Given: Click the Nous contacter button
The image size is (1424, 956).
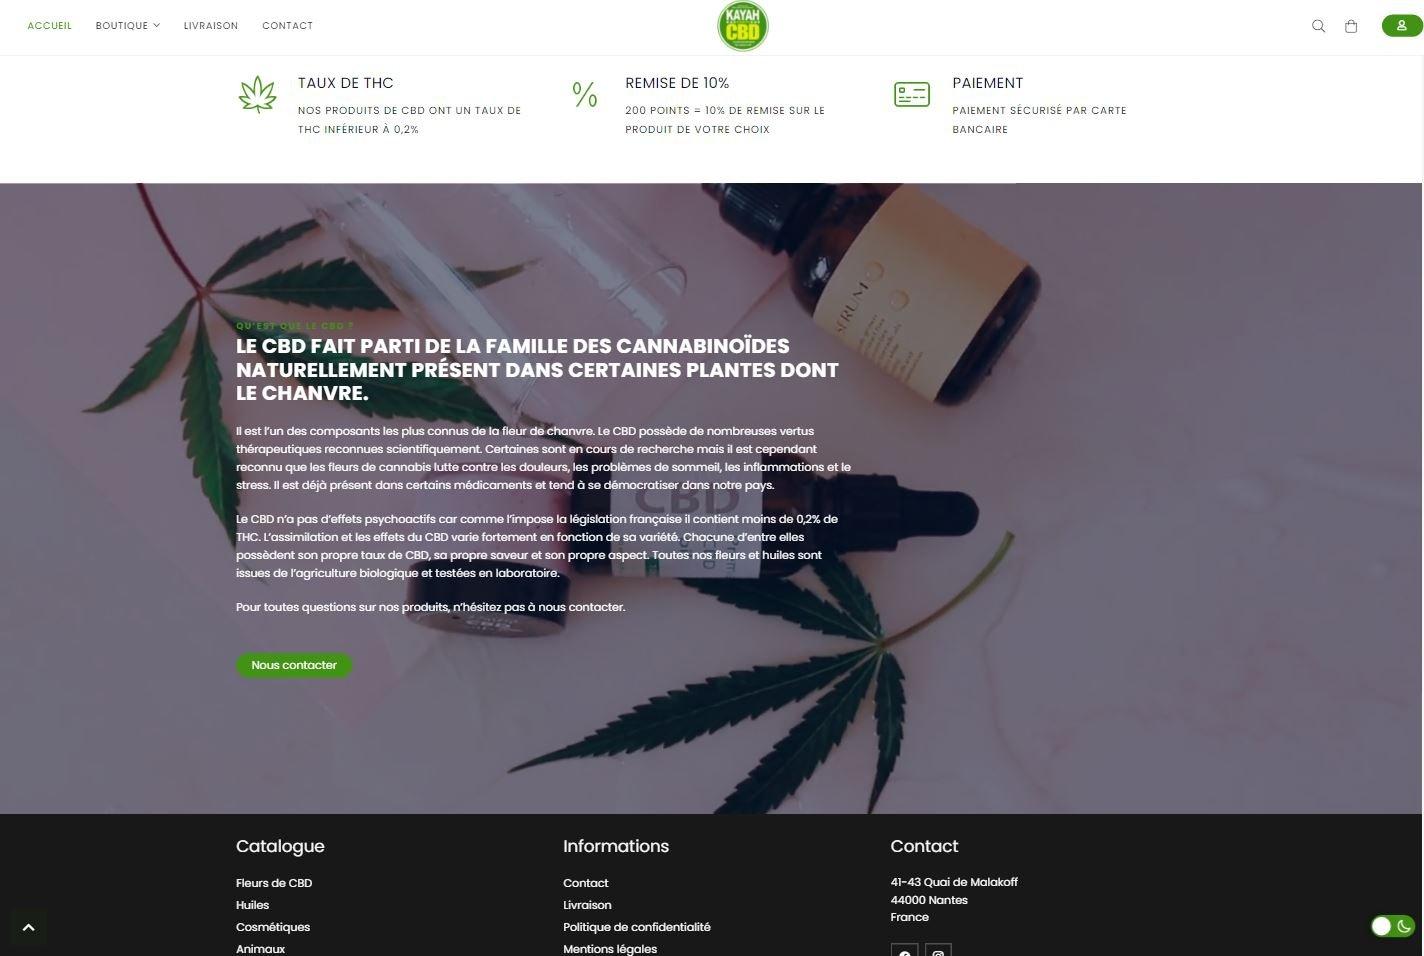Looking at the screenshot, I should (x=294, y=665).
